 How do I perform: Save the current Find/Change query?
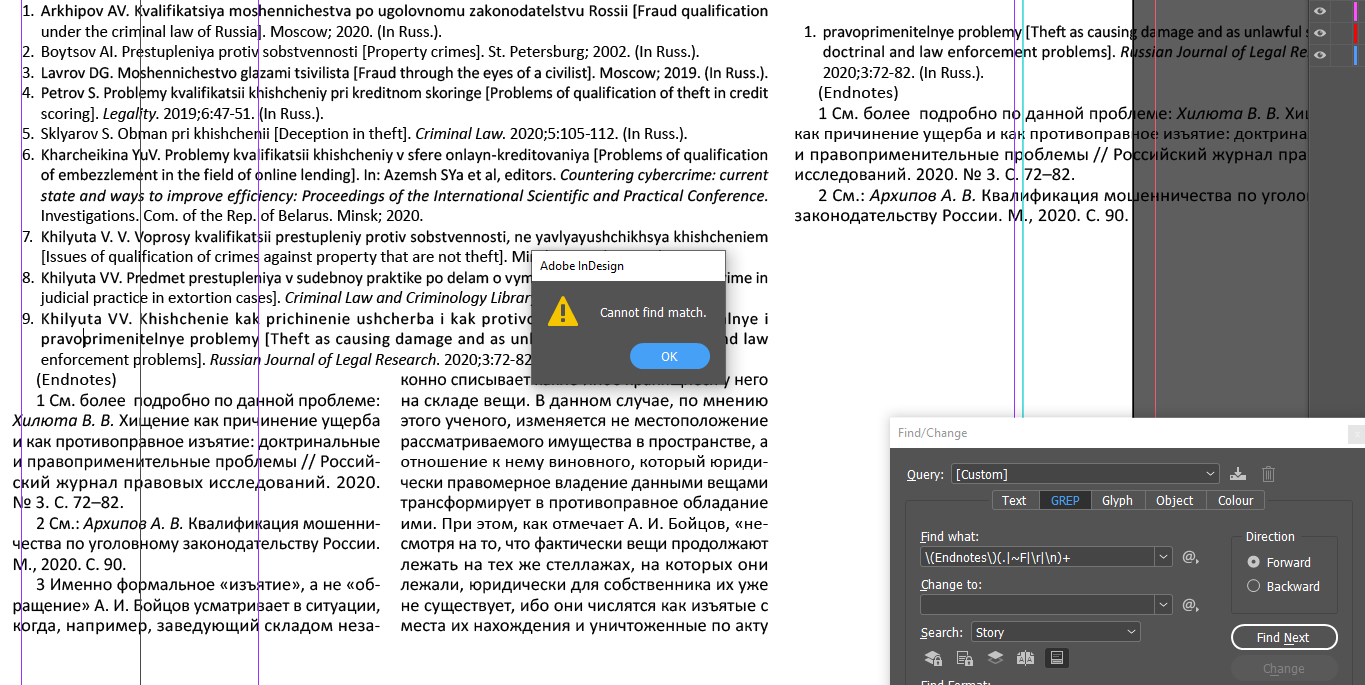click(1238, 474)
